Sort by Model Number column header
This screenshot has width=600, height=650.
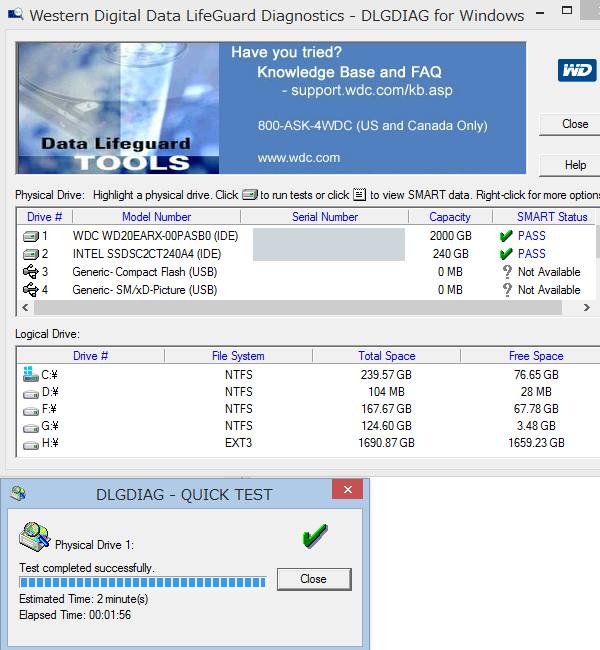156,217
